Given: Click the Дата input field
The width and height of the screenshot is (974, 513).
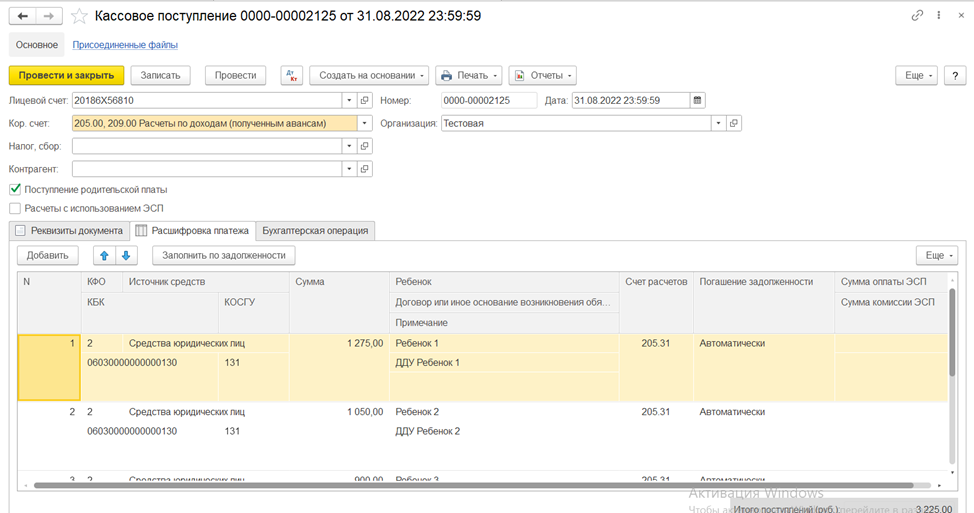Looking at the screenshot, I should (x=630, y=100).
